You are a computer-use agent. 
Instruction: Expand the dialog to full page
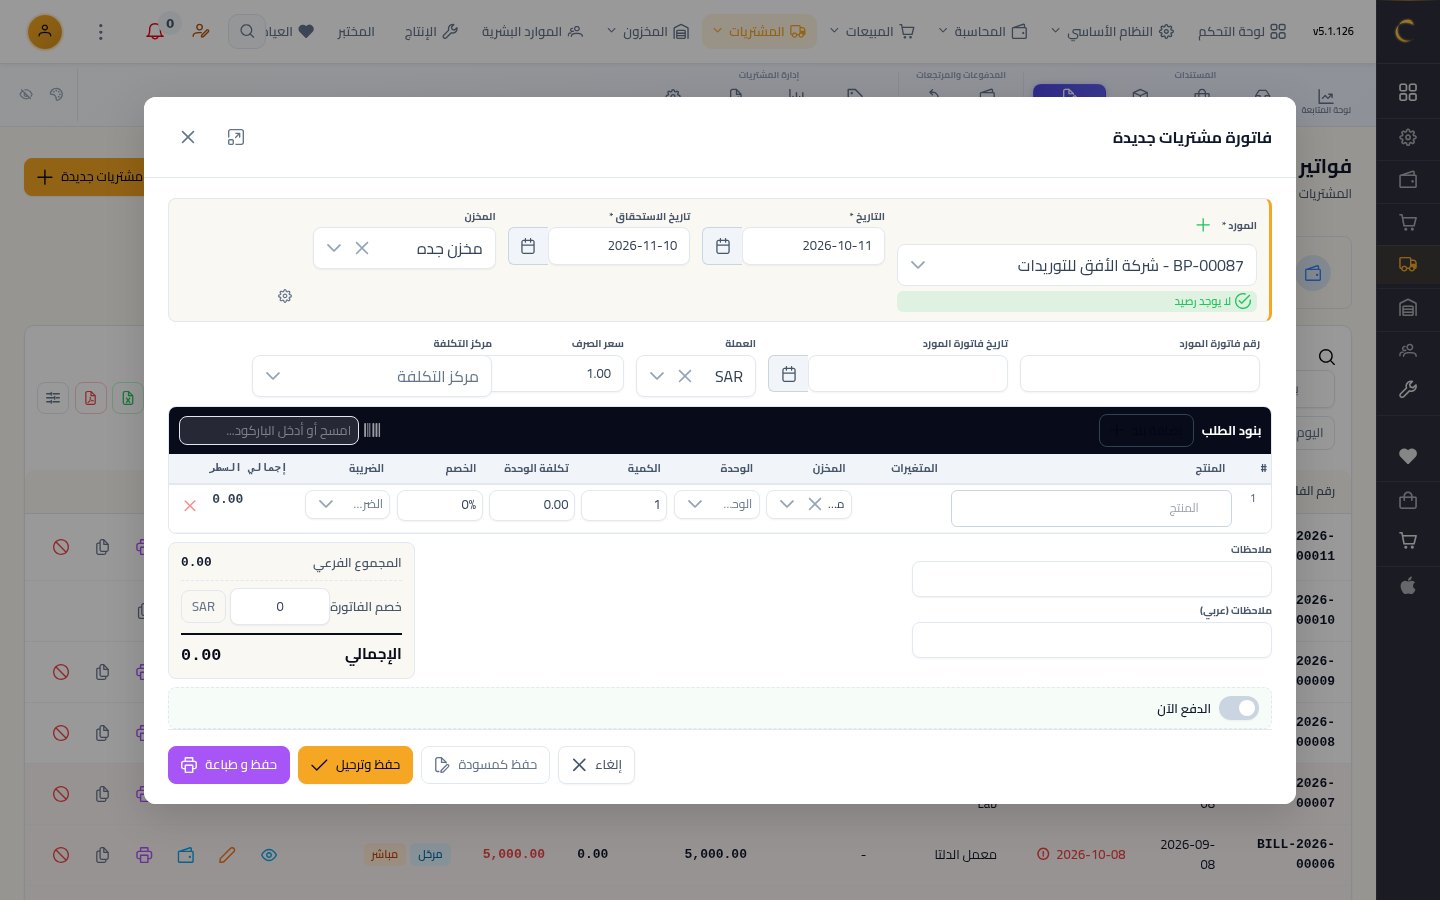click(x=236, y=137)
